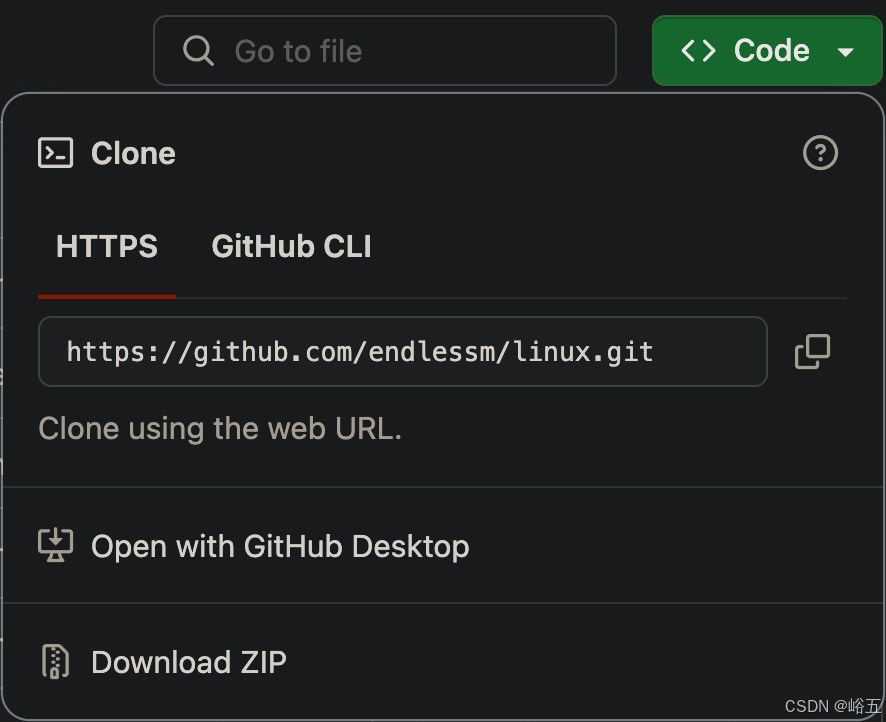
Task: Select the HTTPS tab
Action: tap(107, 247)
